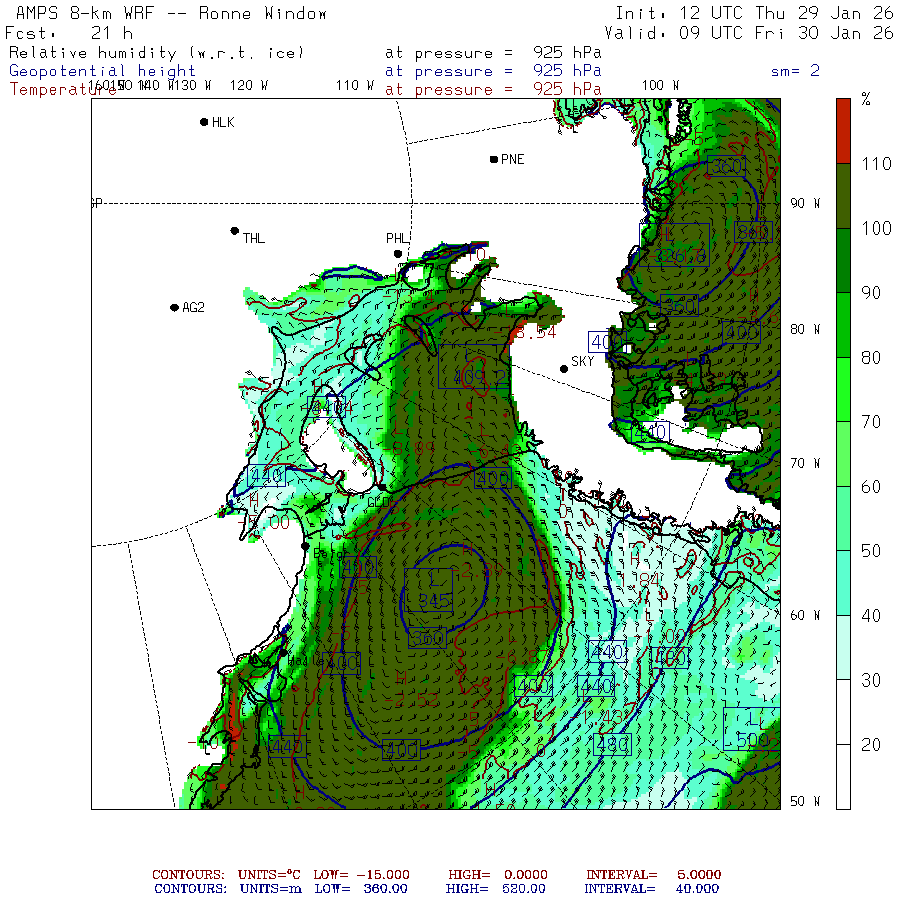
Task: Click the blue 'HIGH= 520.00' legend text
Action: click(496, 889)
